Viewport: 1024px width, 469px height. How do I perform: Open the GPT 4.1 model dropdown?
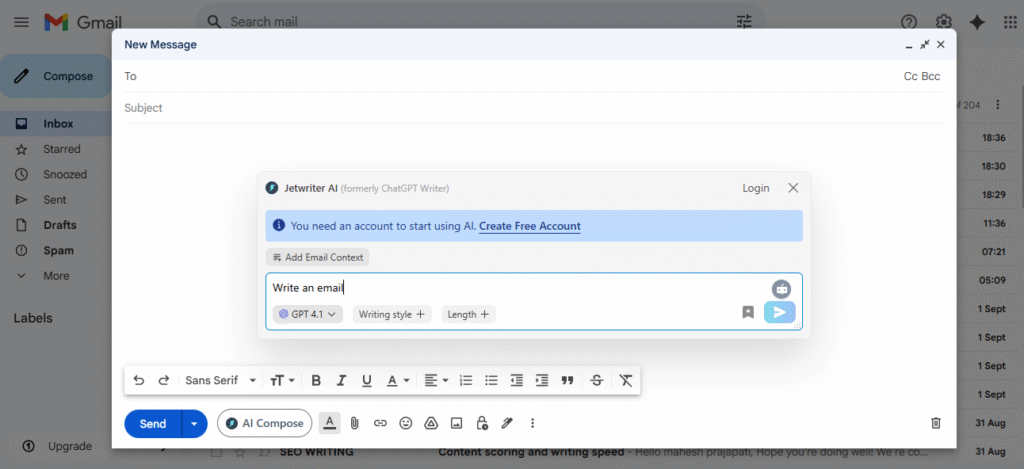(308, 314)
